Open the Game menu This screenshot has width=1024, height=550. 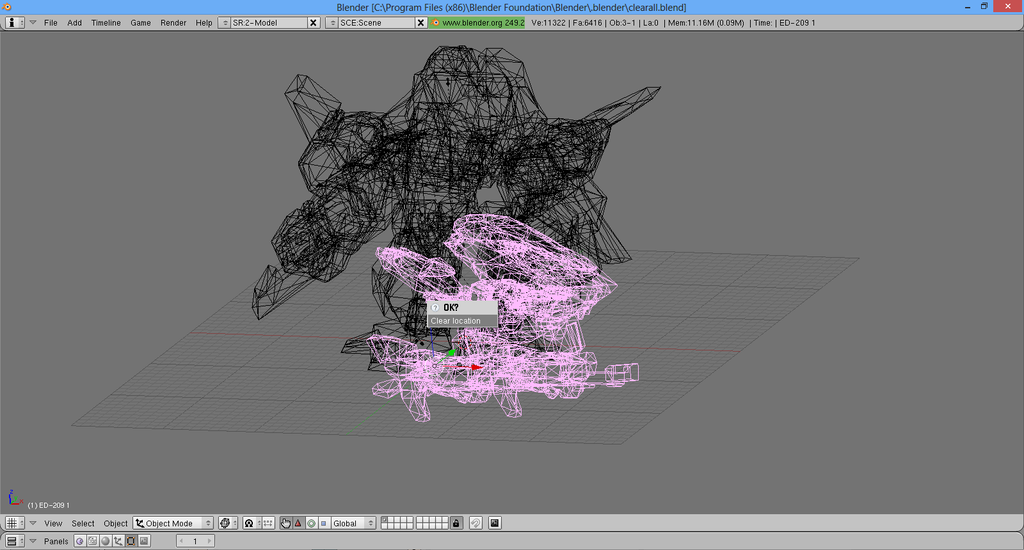[x=140, y=23]
